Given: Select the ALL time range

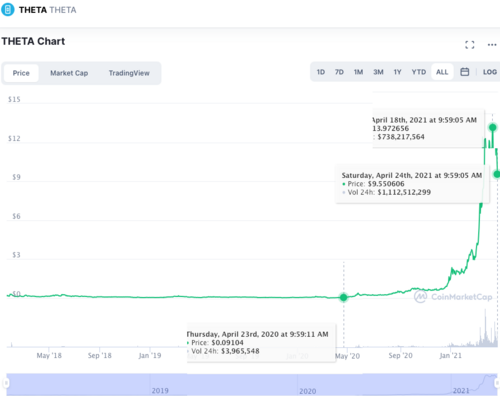Looking at the screenshot, I should click(x=442, y=72).
